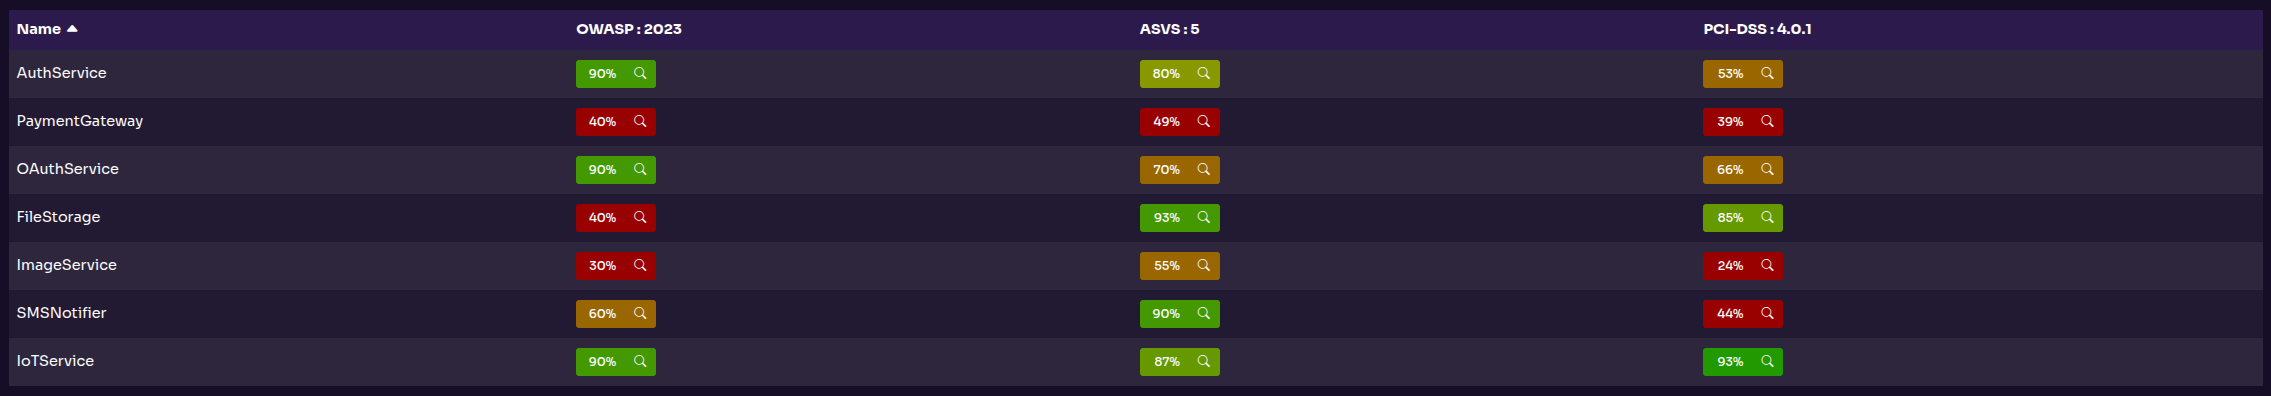The height and width of the screenshot is (396, 2271).
Task: Click magnifier icon on AuthService OWASP 90% badge
Action: coord(640,73)
